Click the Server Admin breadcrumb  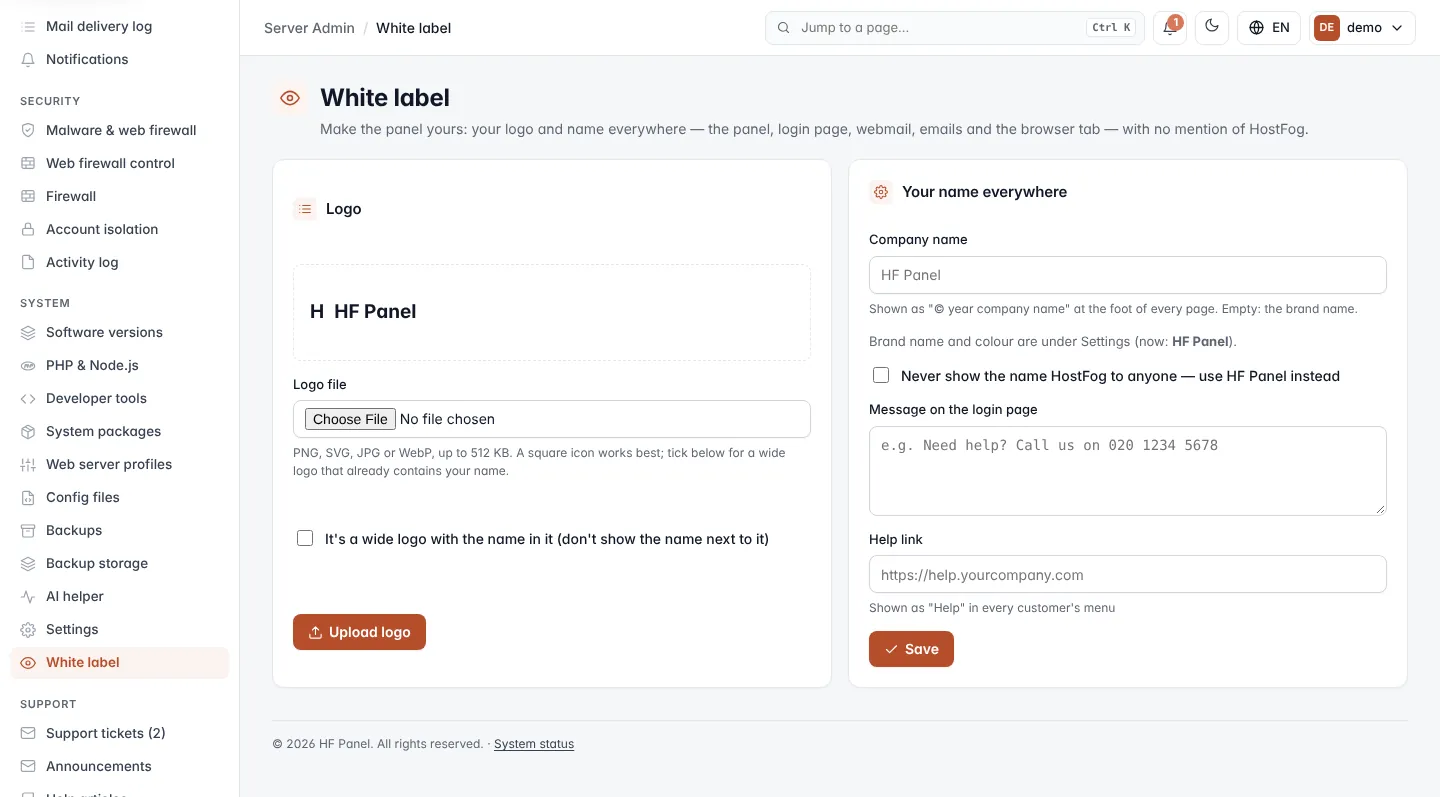(309, 28)
